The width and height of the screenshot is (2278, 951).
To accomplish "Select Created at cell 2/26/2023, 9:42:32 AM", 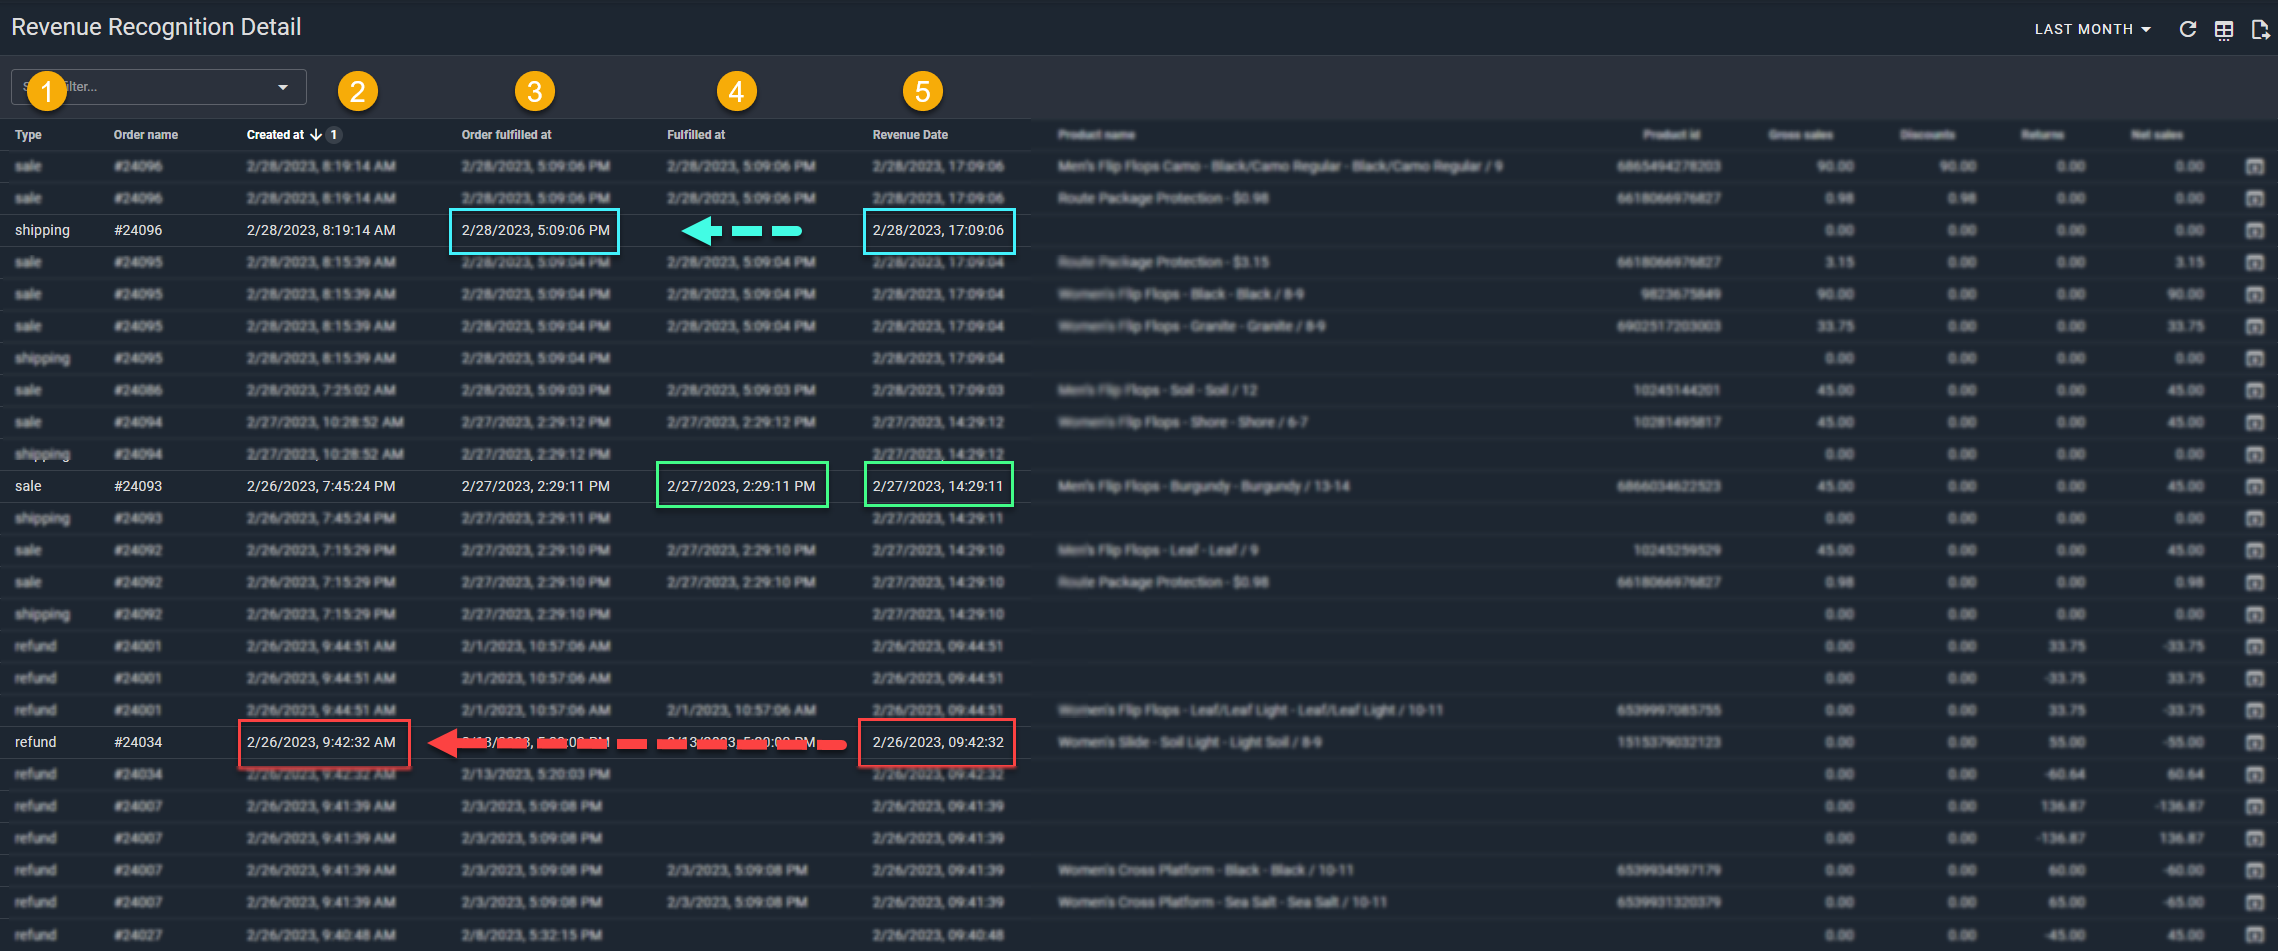I will click(321, 742).
